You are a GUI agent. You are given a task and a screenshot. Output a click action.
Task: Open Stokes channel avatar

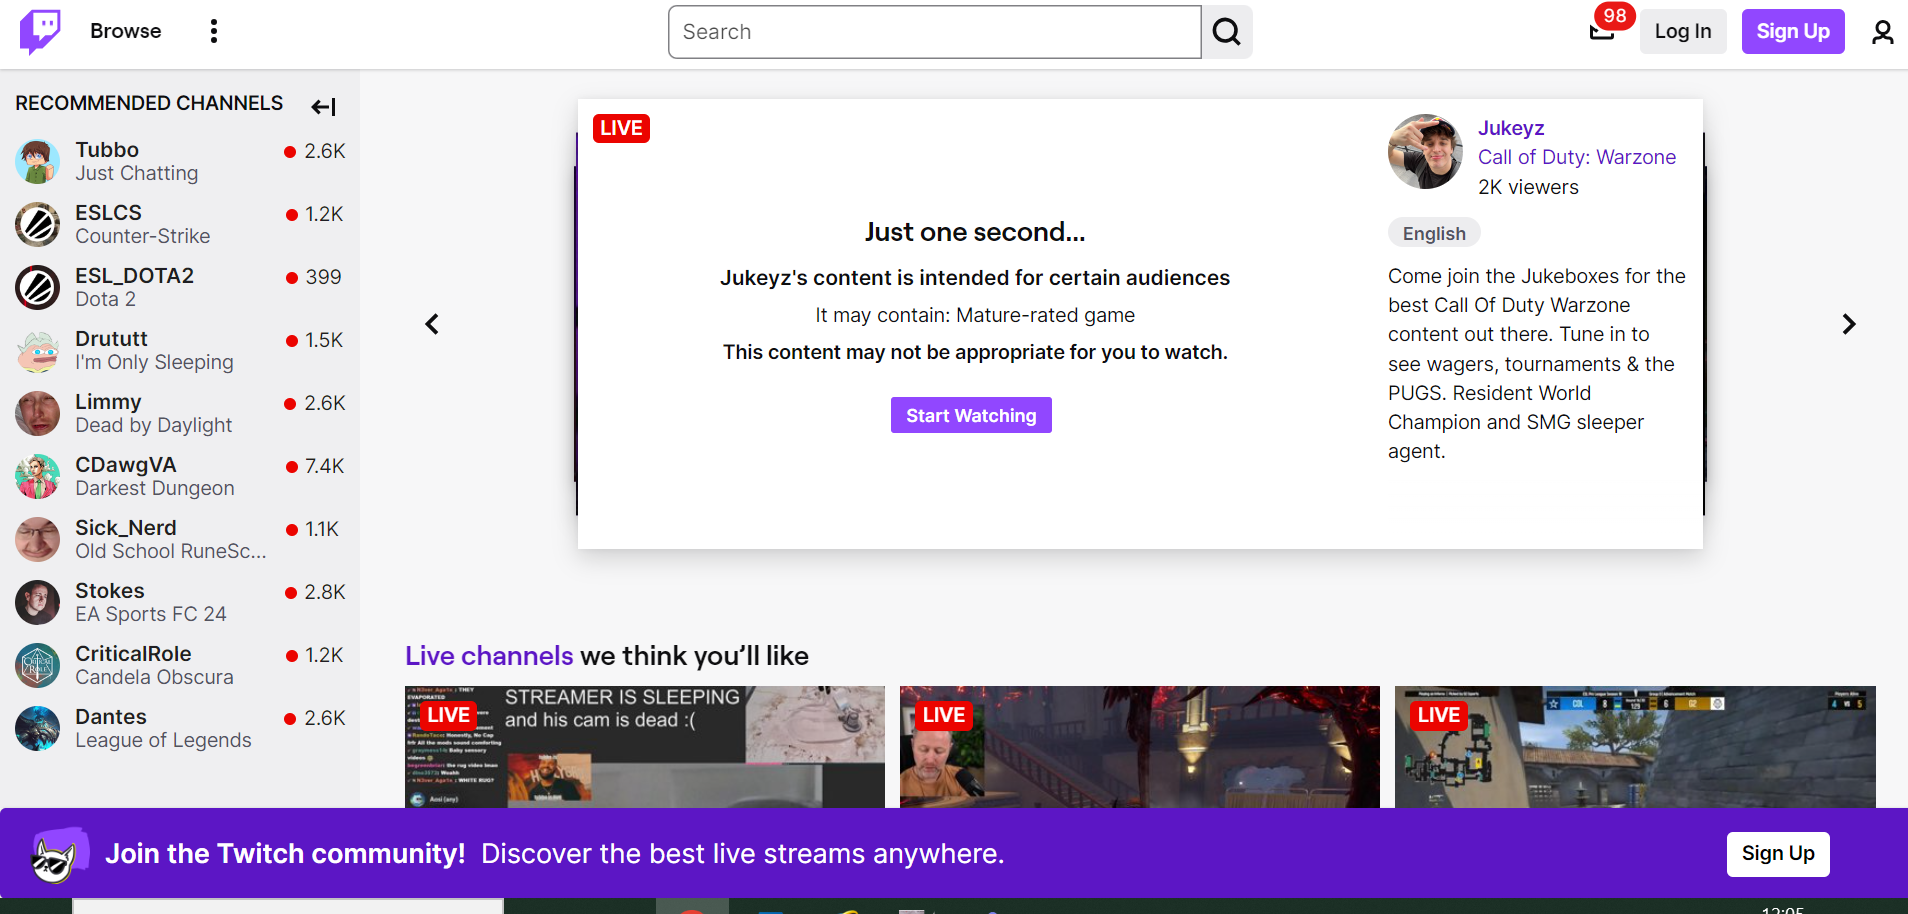38,603
